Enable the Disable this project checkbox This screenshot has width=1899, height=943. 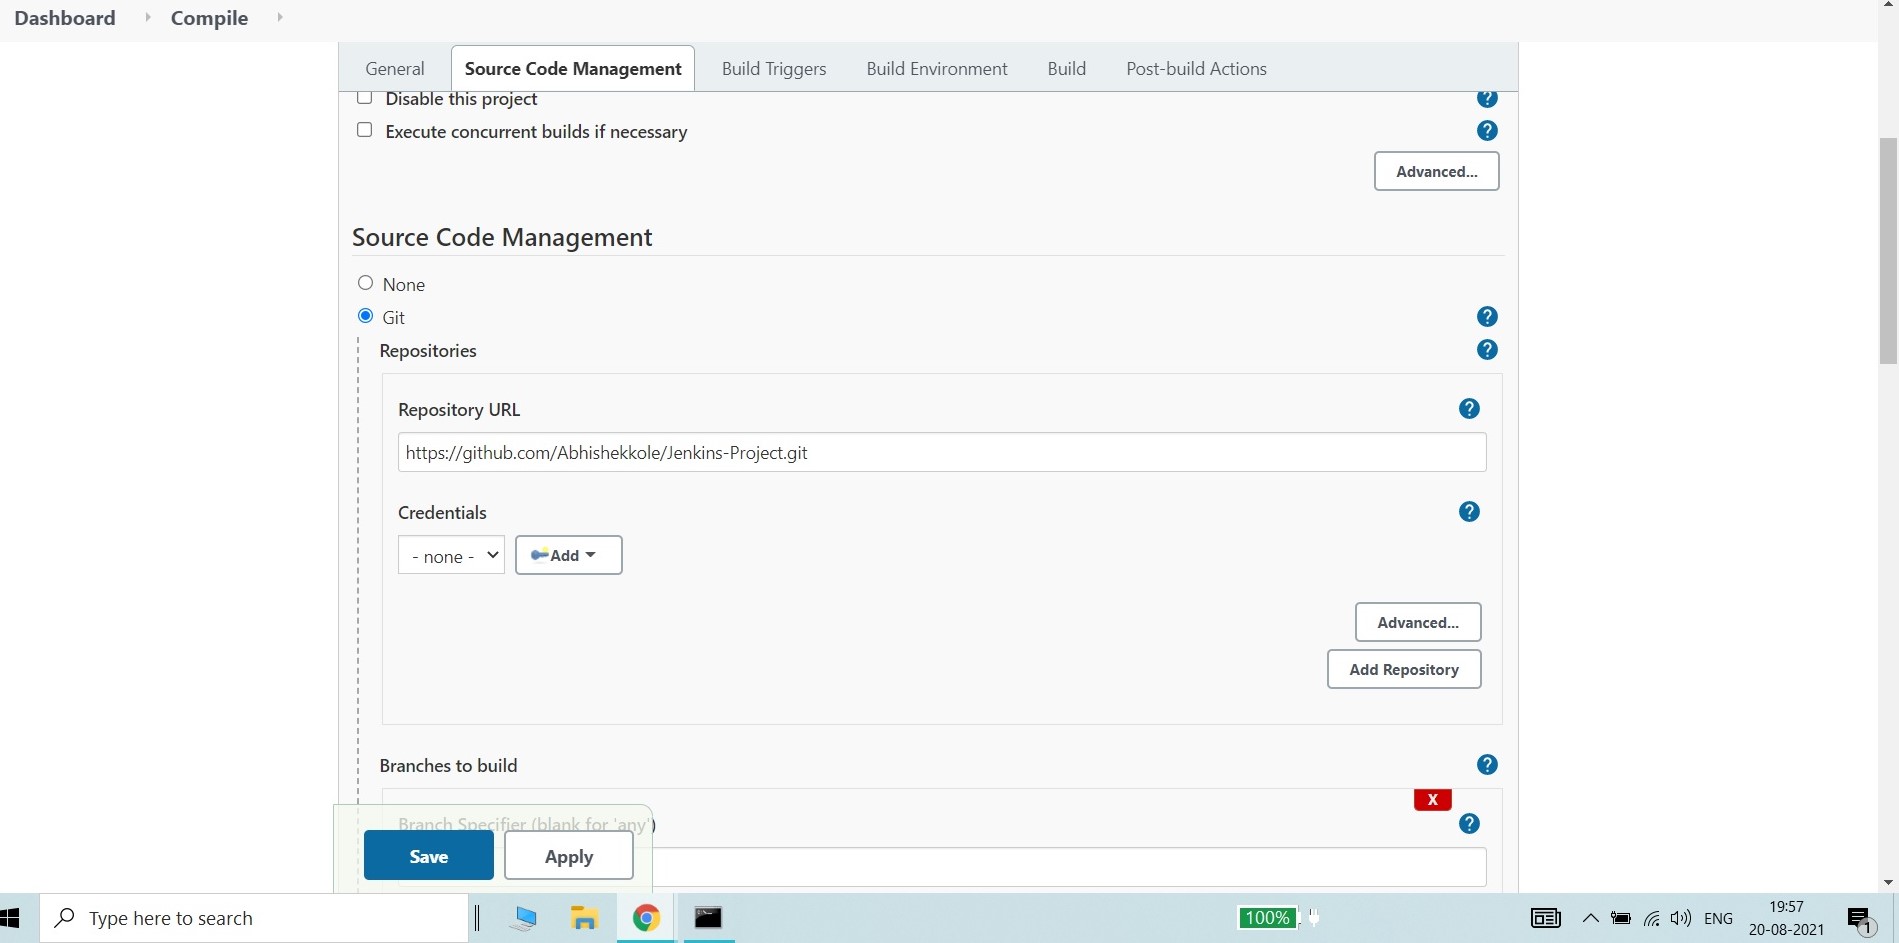364,96
